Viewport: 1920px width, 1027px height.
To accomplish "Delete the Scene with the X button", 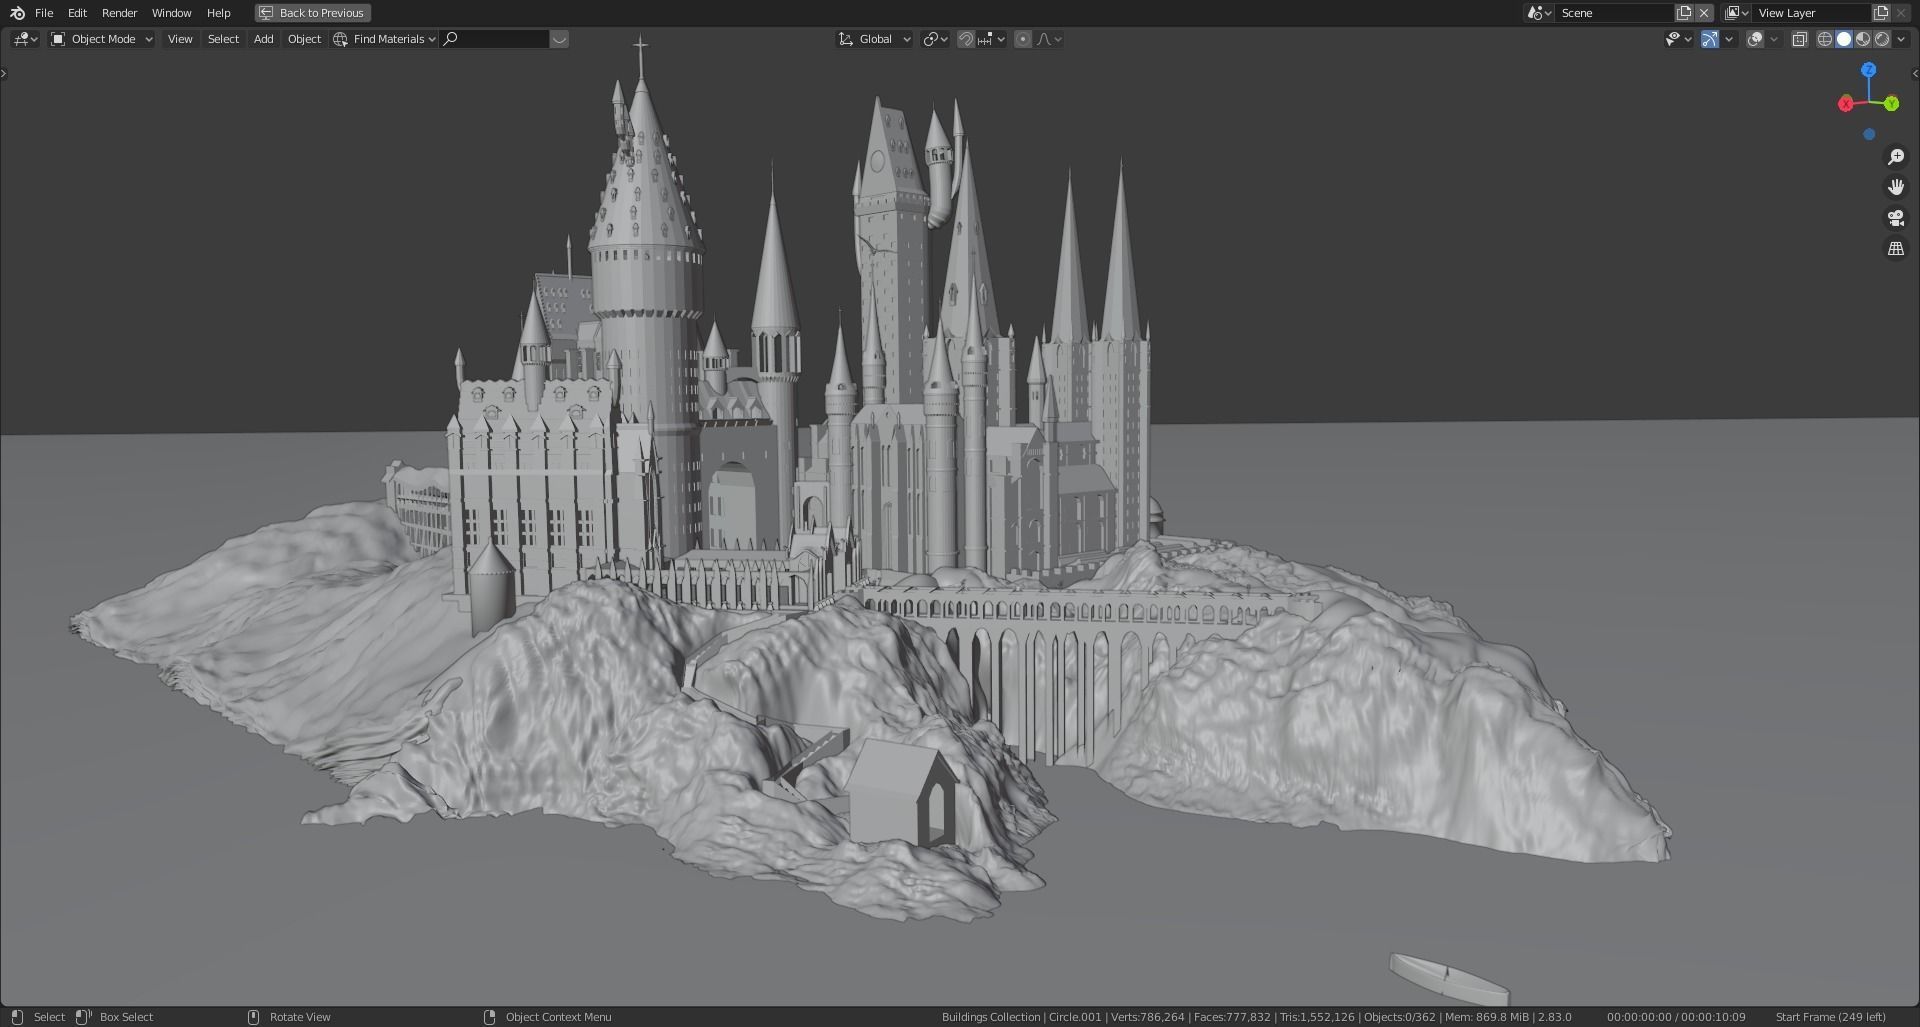I will [1704, 13].
